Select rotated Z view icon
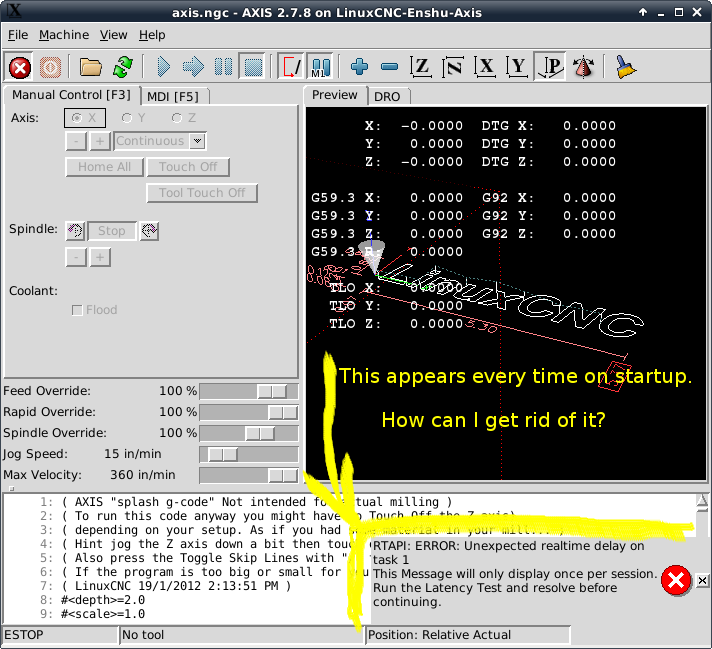This screenshot has height=649, width=712. [x=453, y=67]
